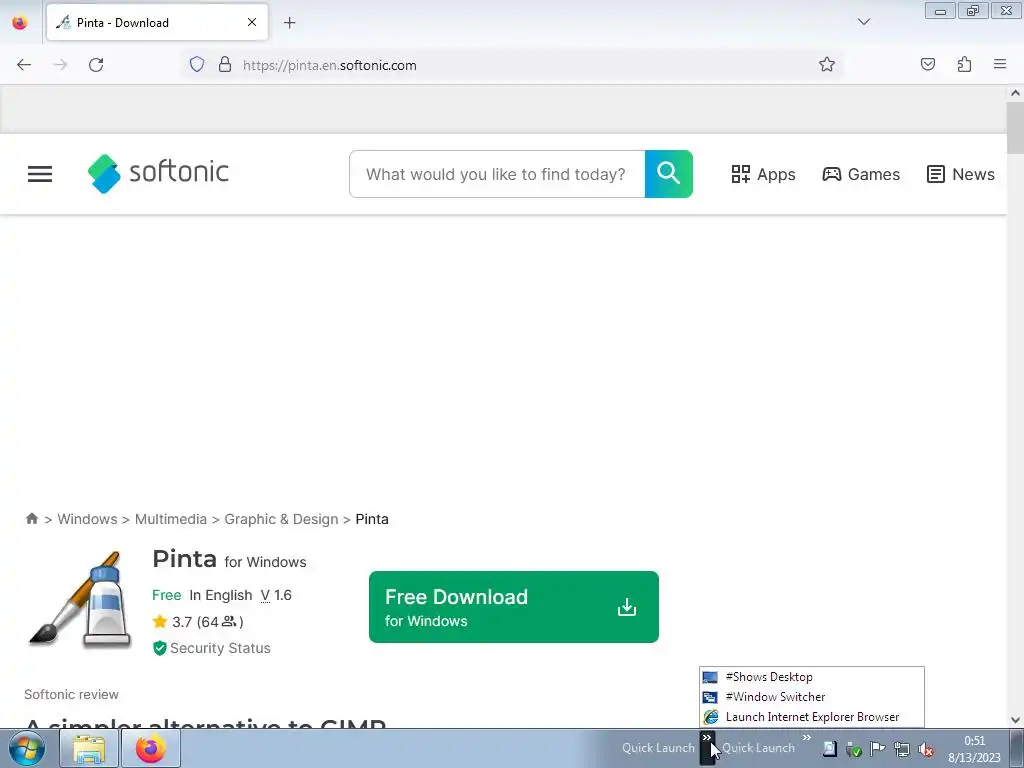Open the News section
This screenshot has height=768, width=1024.
961,174
